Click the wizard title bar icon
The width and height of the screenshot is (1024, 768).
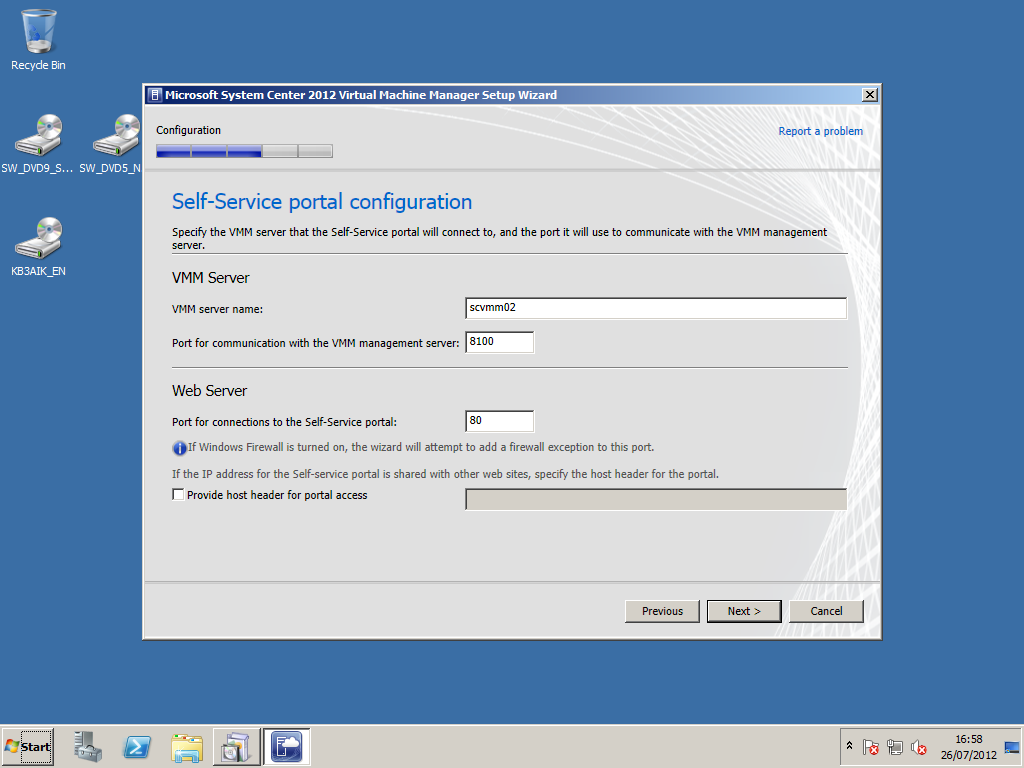pyautogui.click(x=155, y=95)
